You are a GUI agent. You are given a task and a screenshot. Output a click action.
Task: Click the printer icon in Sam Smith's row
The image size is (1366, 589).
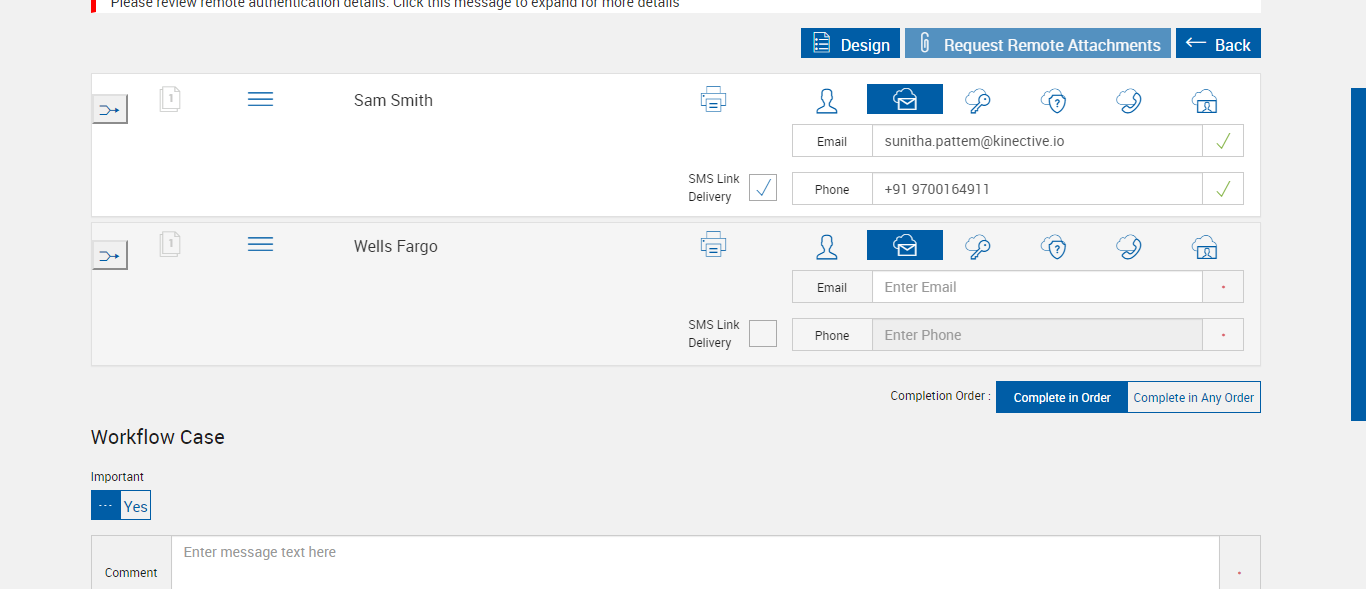[x=713, y=99]
